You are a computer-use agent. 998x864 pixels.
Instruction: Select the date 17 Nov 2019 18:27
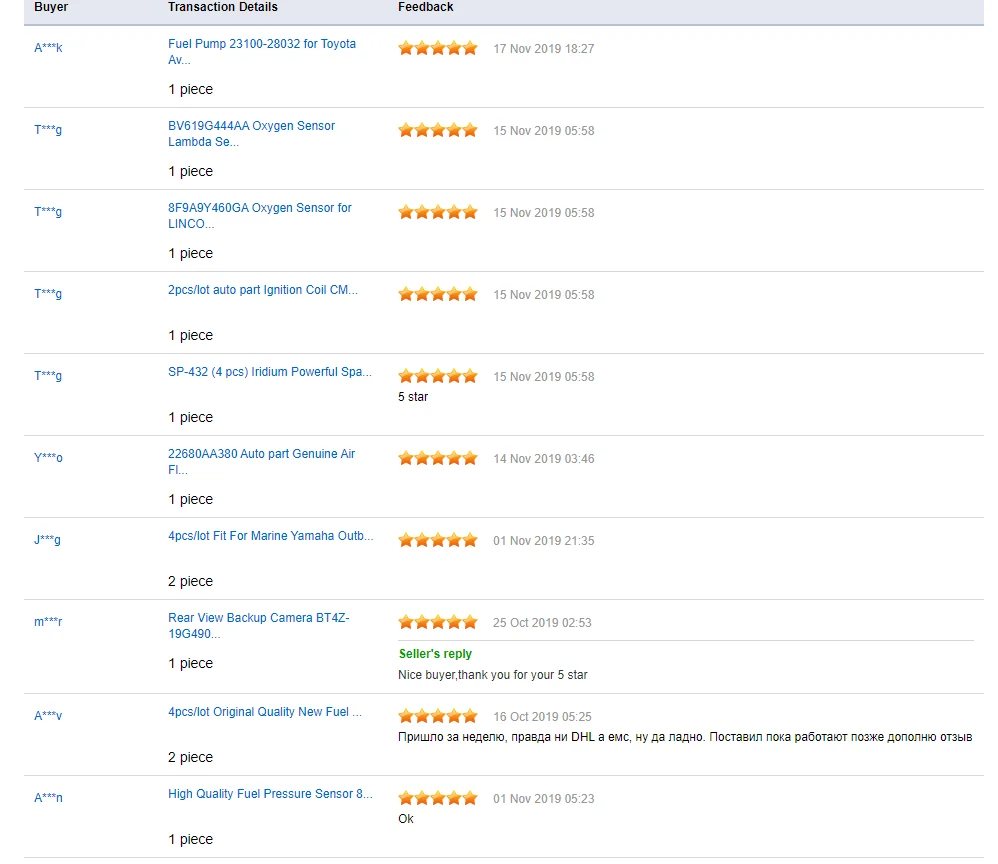point(544,49)
